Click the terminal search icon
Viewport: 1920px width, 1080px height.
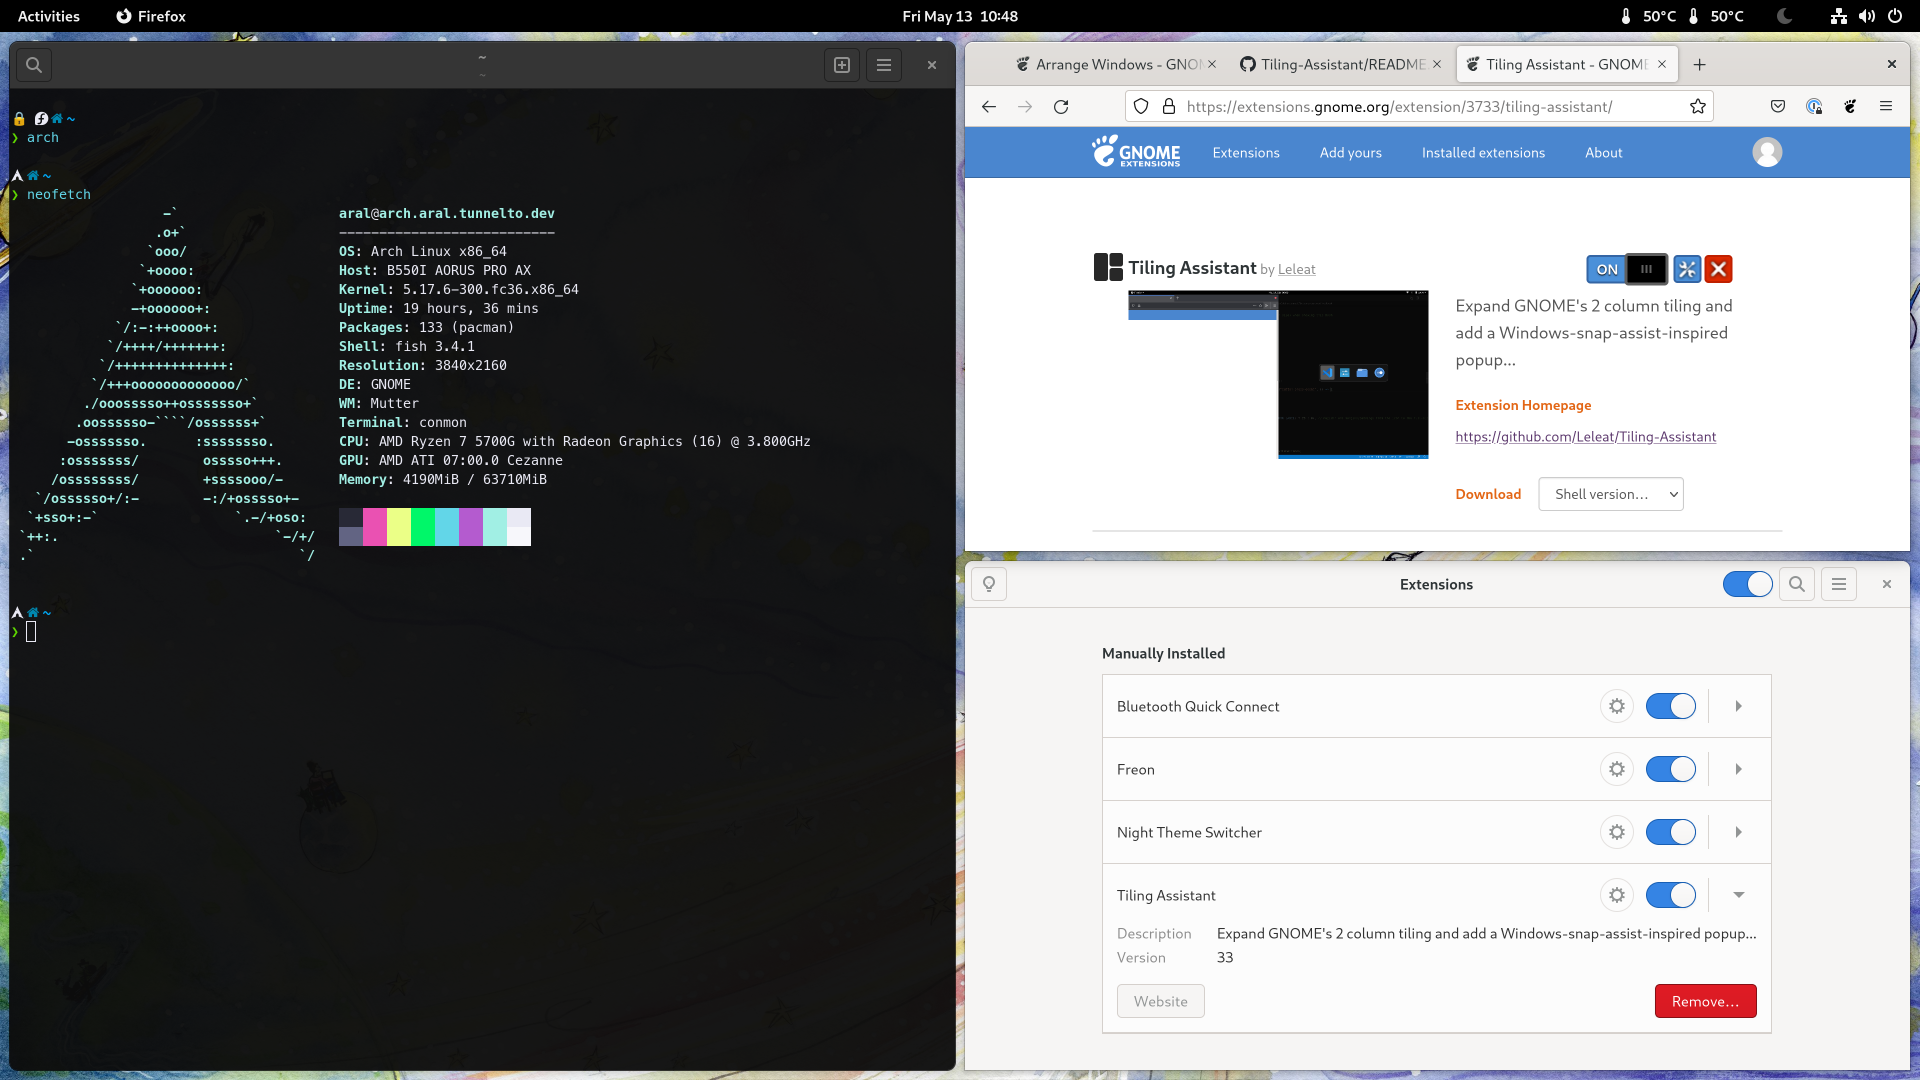34,65
